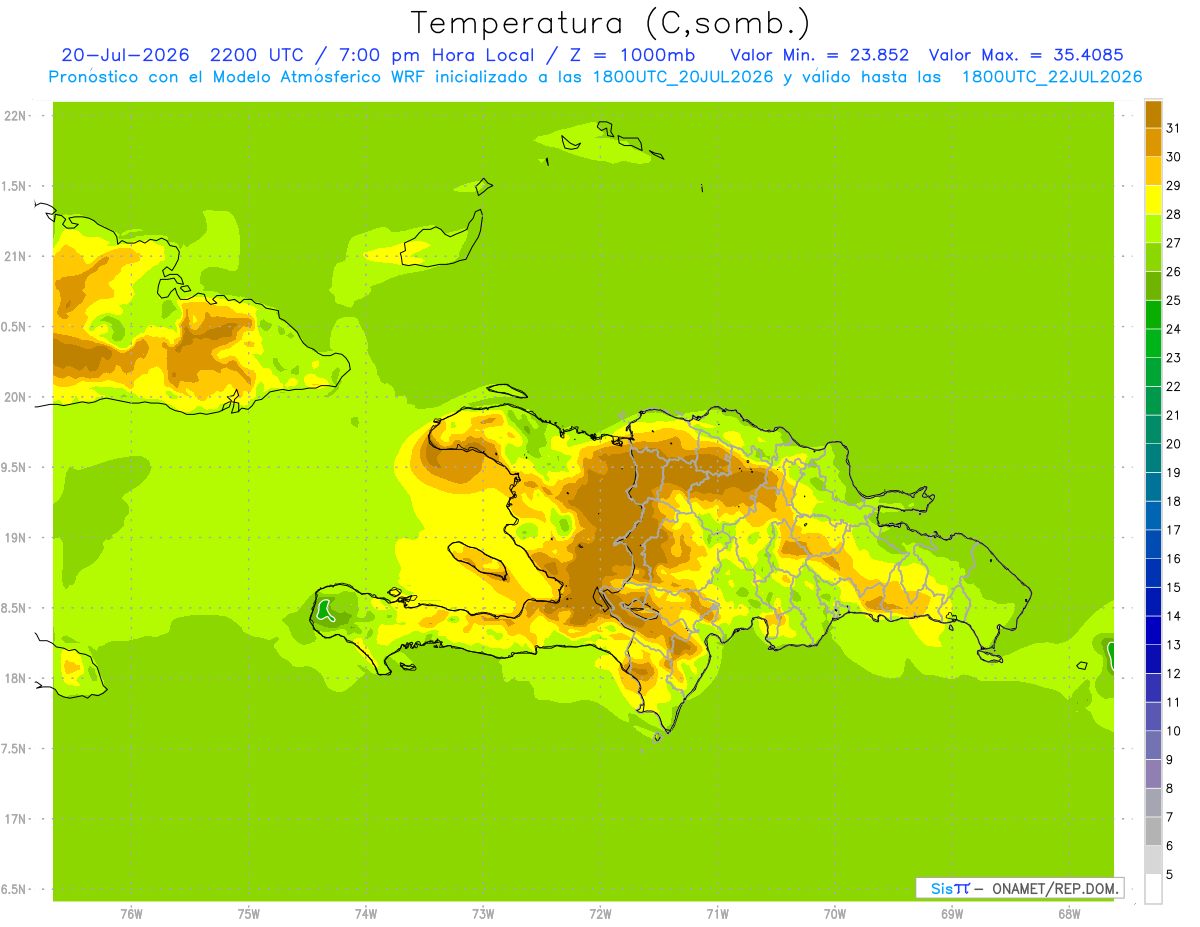Viewport: 1200px width, 927px height.
Task: Click legend swatch between 30 and 31
Action: pyautogui.click(x=1153, y=142)
